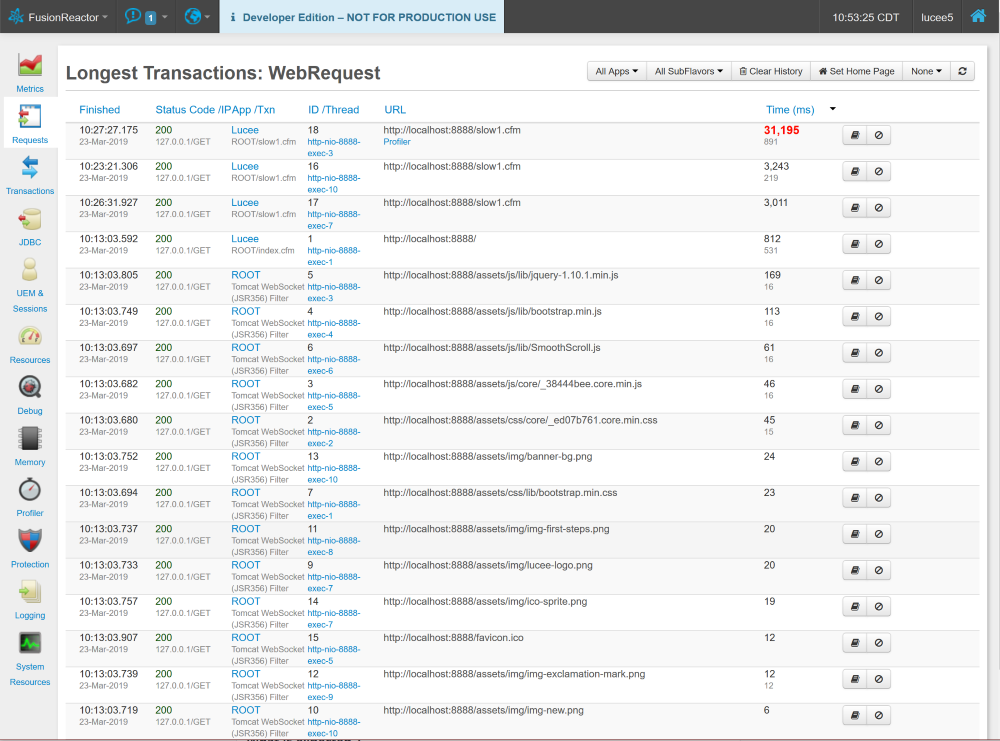Image resolution: width=1000 pixels, height=741 pixels.
Task: Open ROOT app link for jquery row
Action: 246,275
